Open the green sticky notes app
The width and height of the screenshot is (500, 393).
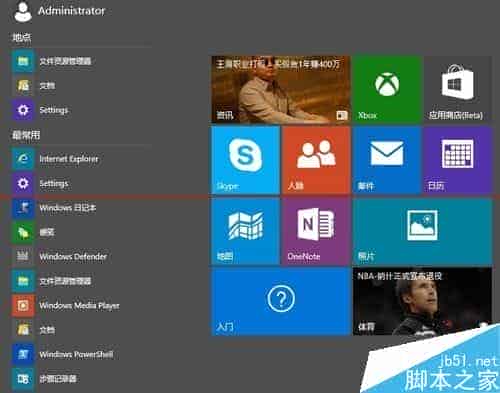coord(33,232)
